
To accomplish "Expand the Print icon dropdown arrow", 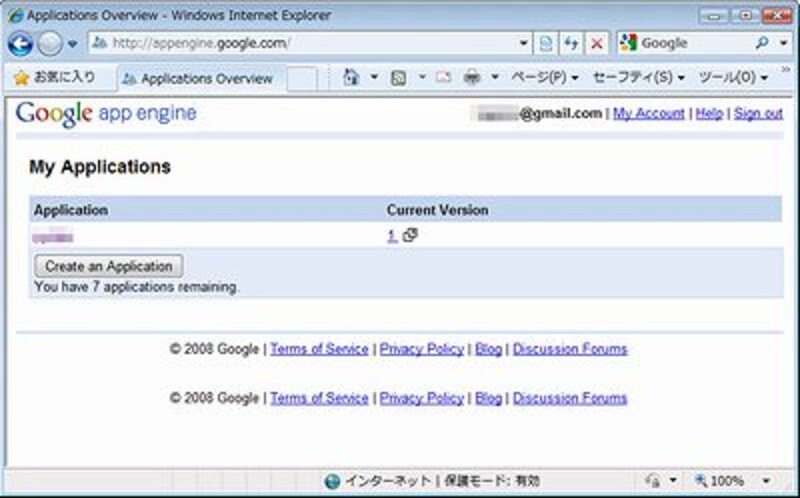I will [494, 78].
